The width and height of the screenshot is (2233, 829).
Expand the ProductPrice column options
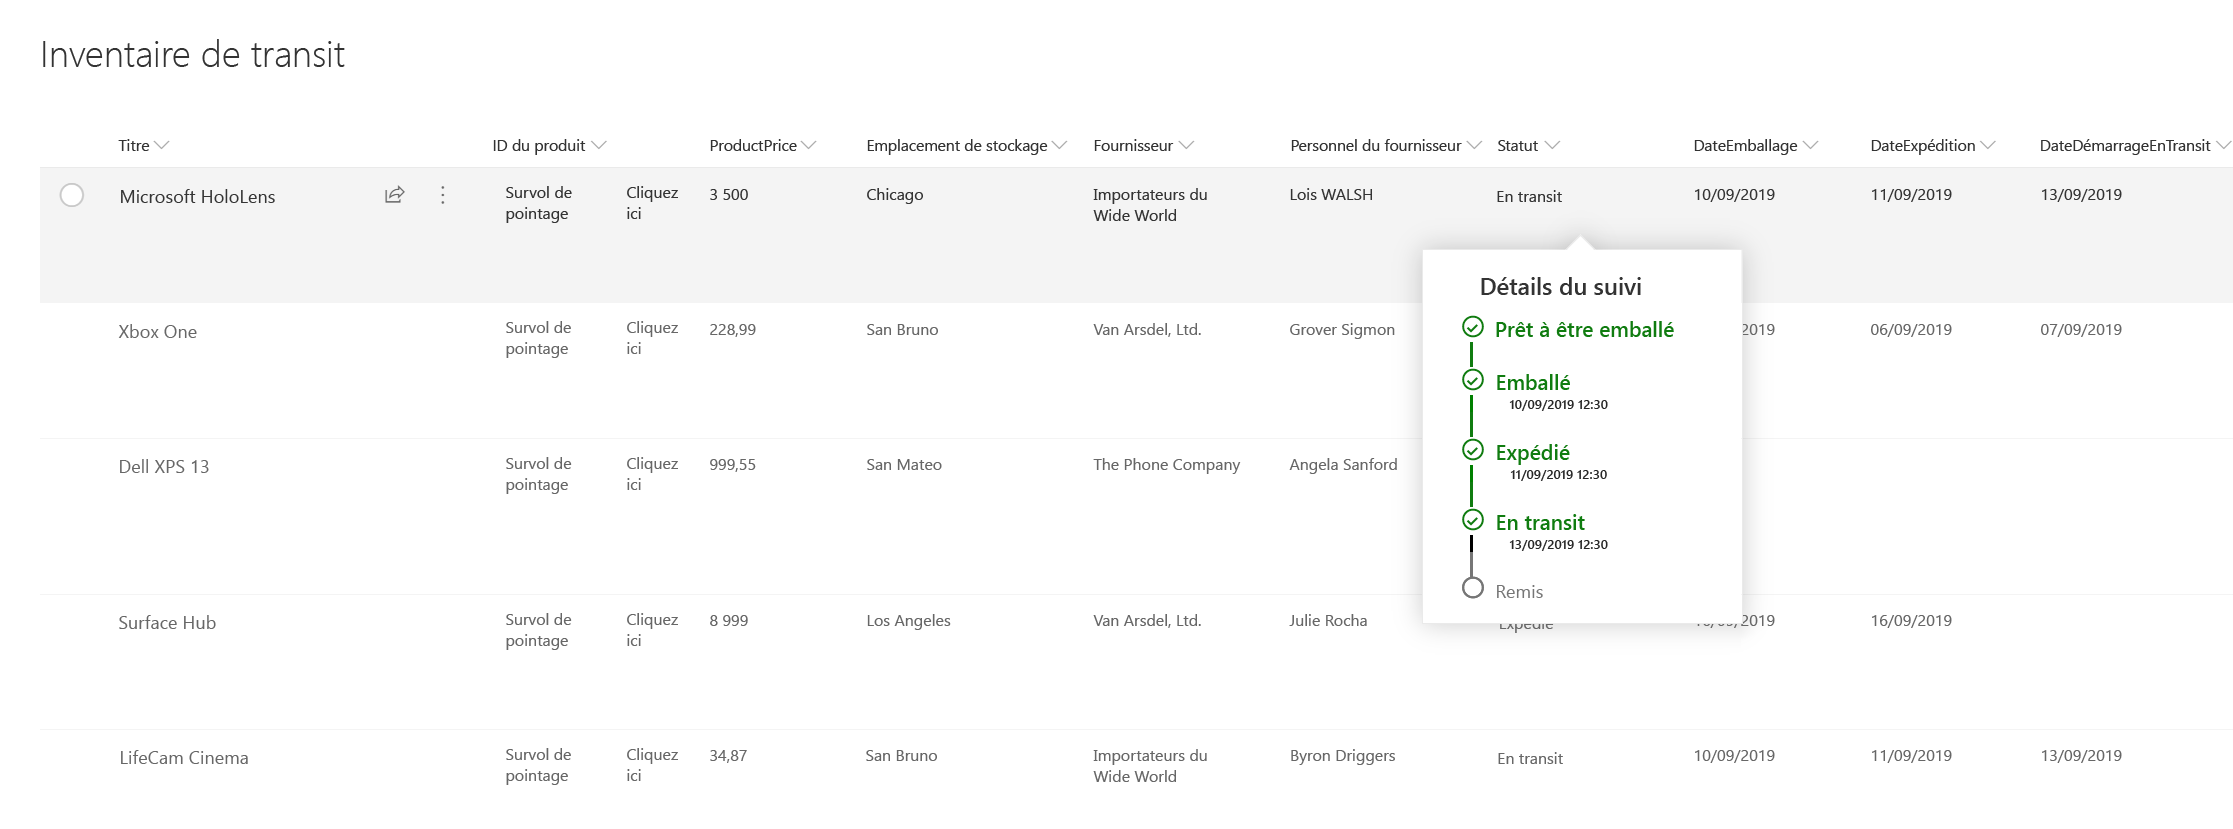[x=762, y=146]
